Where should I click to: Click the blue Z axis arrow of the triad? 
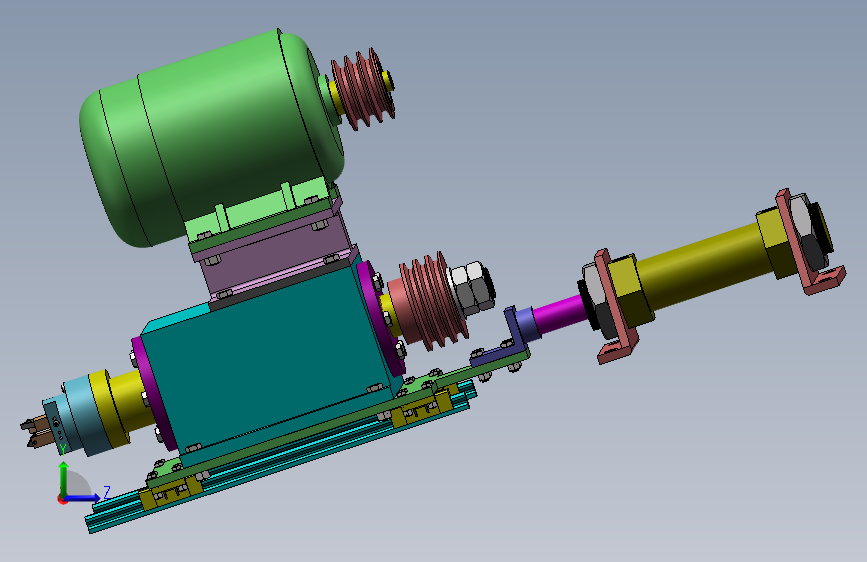[x=83, y=498]
